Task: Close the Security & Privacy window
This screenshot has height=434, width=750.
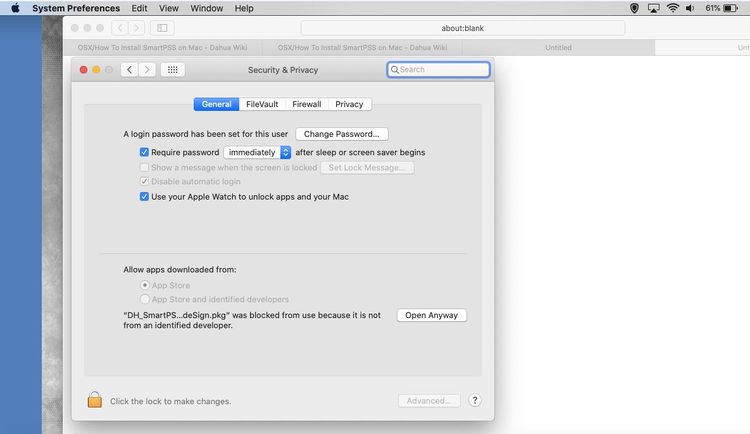Action: pyautogui.click(x=83, y=70)
